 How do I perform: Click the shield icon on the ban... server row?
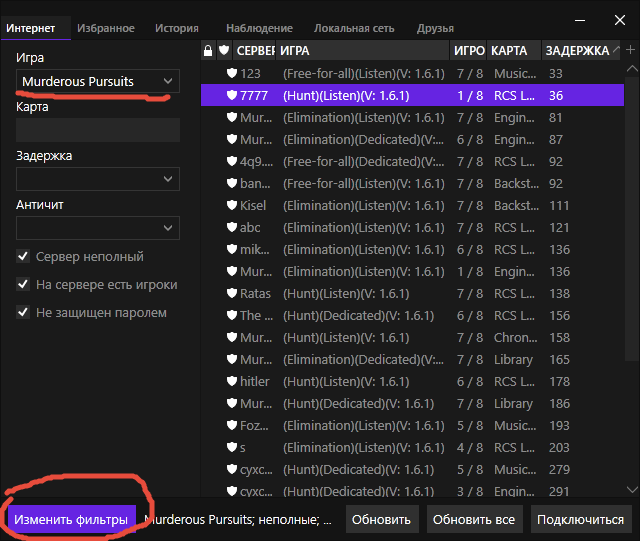click(231, 183)
